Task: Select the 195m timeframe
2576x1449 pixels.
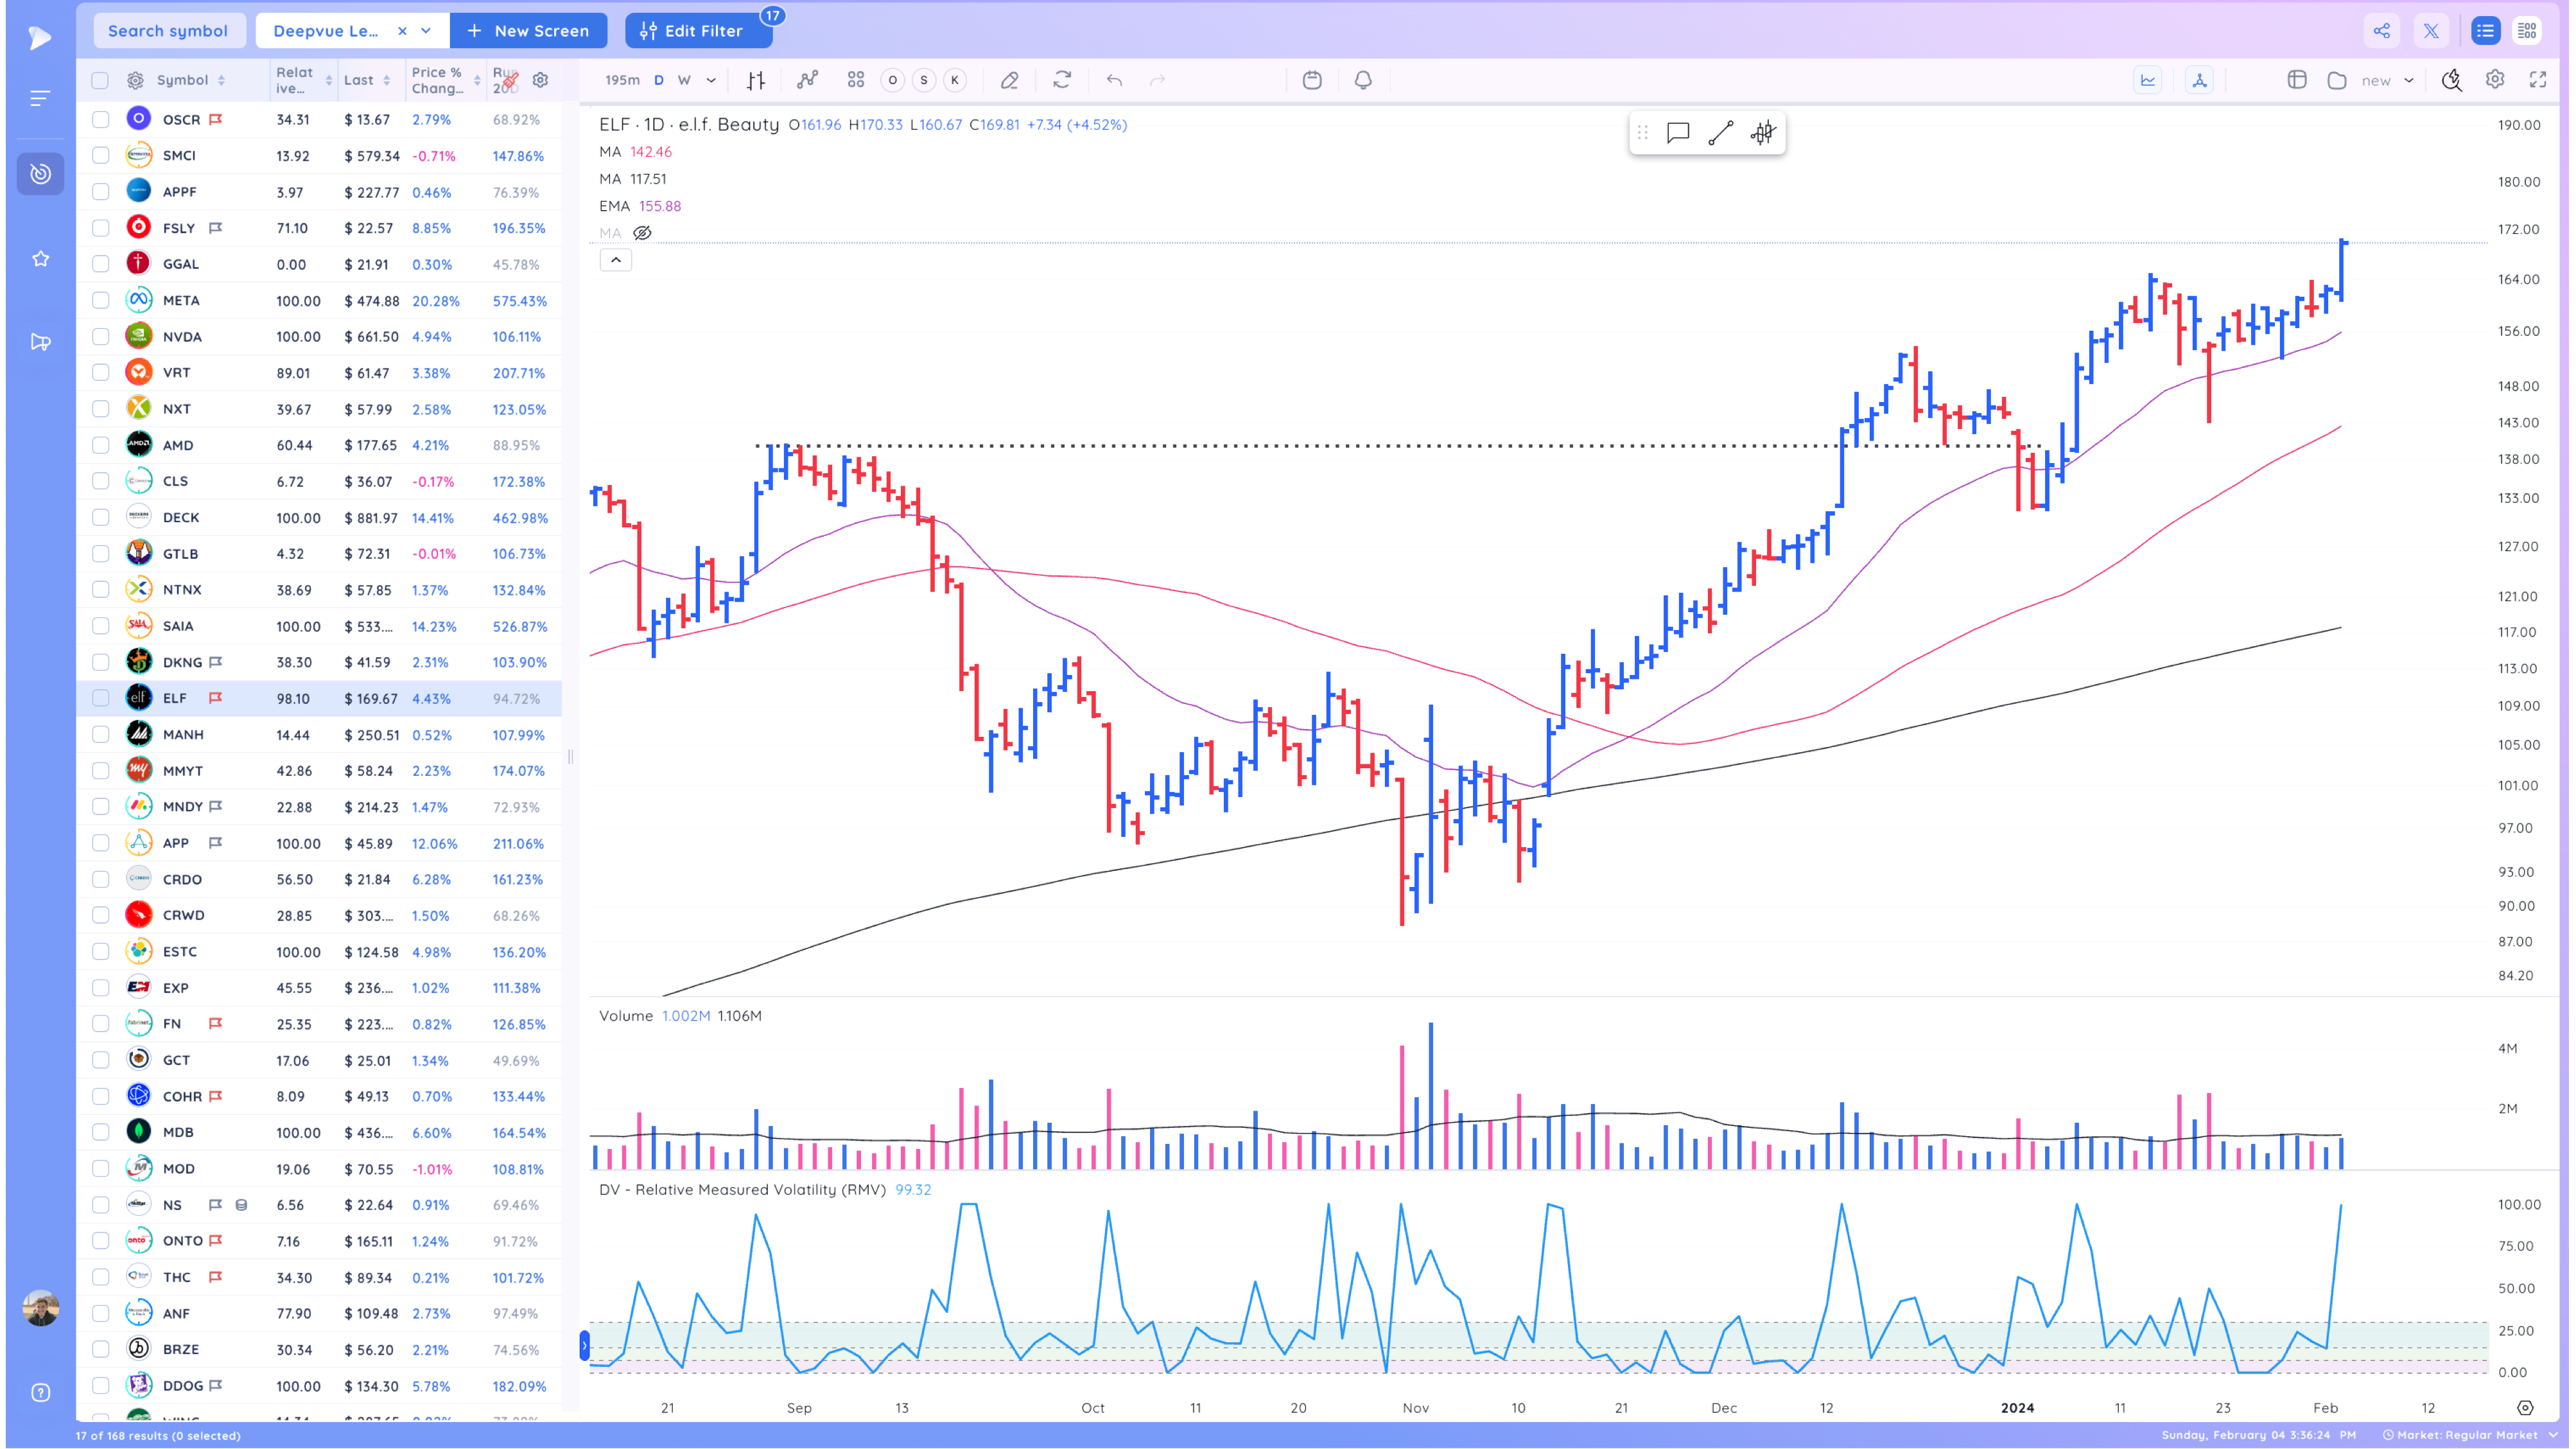Action: 622,80
